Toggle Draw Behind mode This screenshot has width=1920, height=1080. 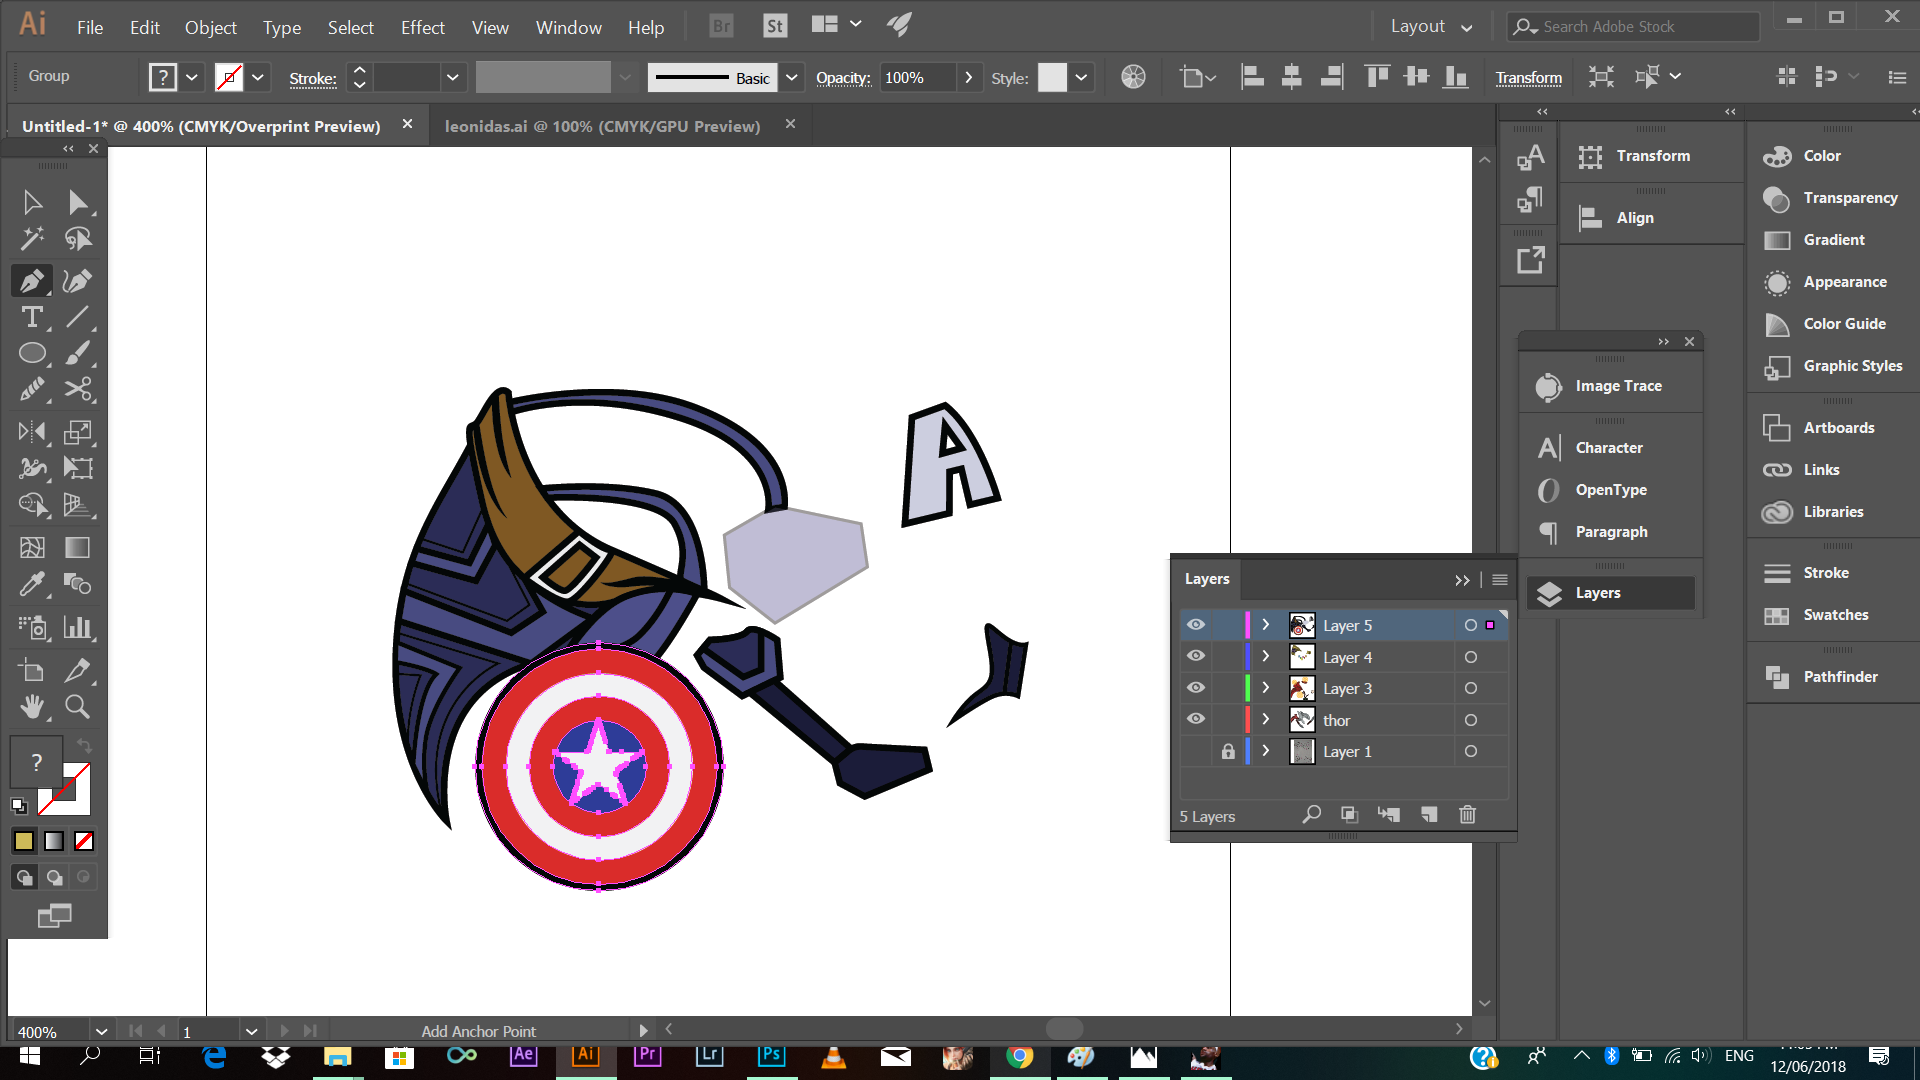pyautogui.click(x=54, y=878)
